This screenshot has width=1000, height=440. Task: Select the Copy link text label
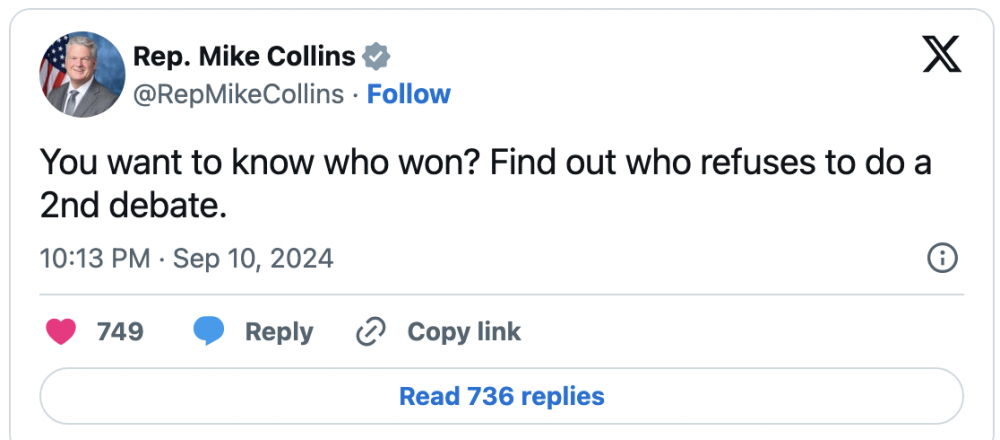(464, 332)
